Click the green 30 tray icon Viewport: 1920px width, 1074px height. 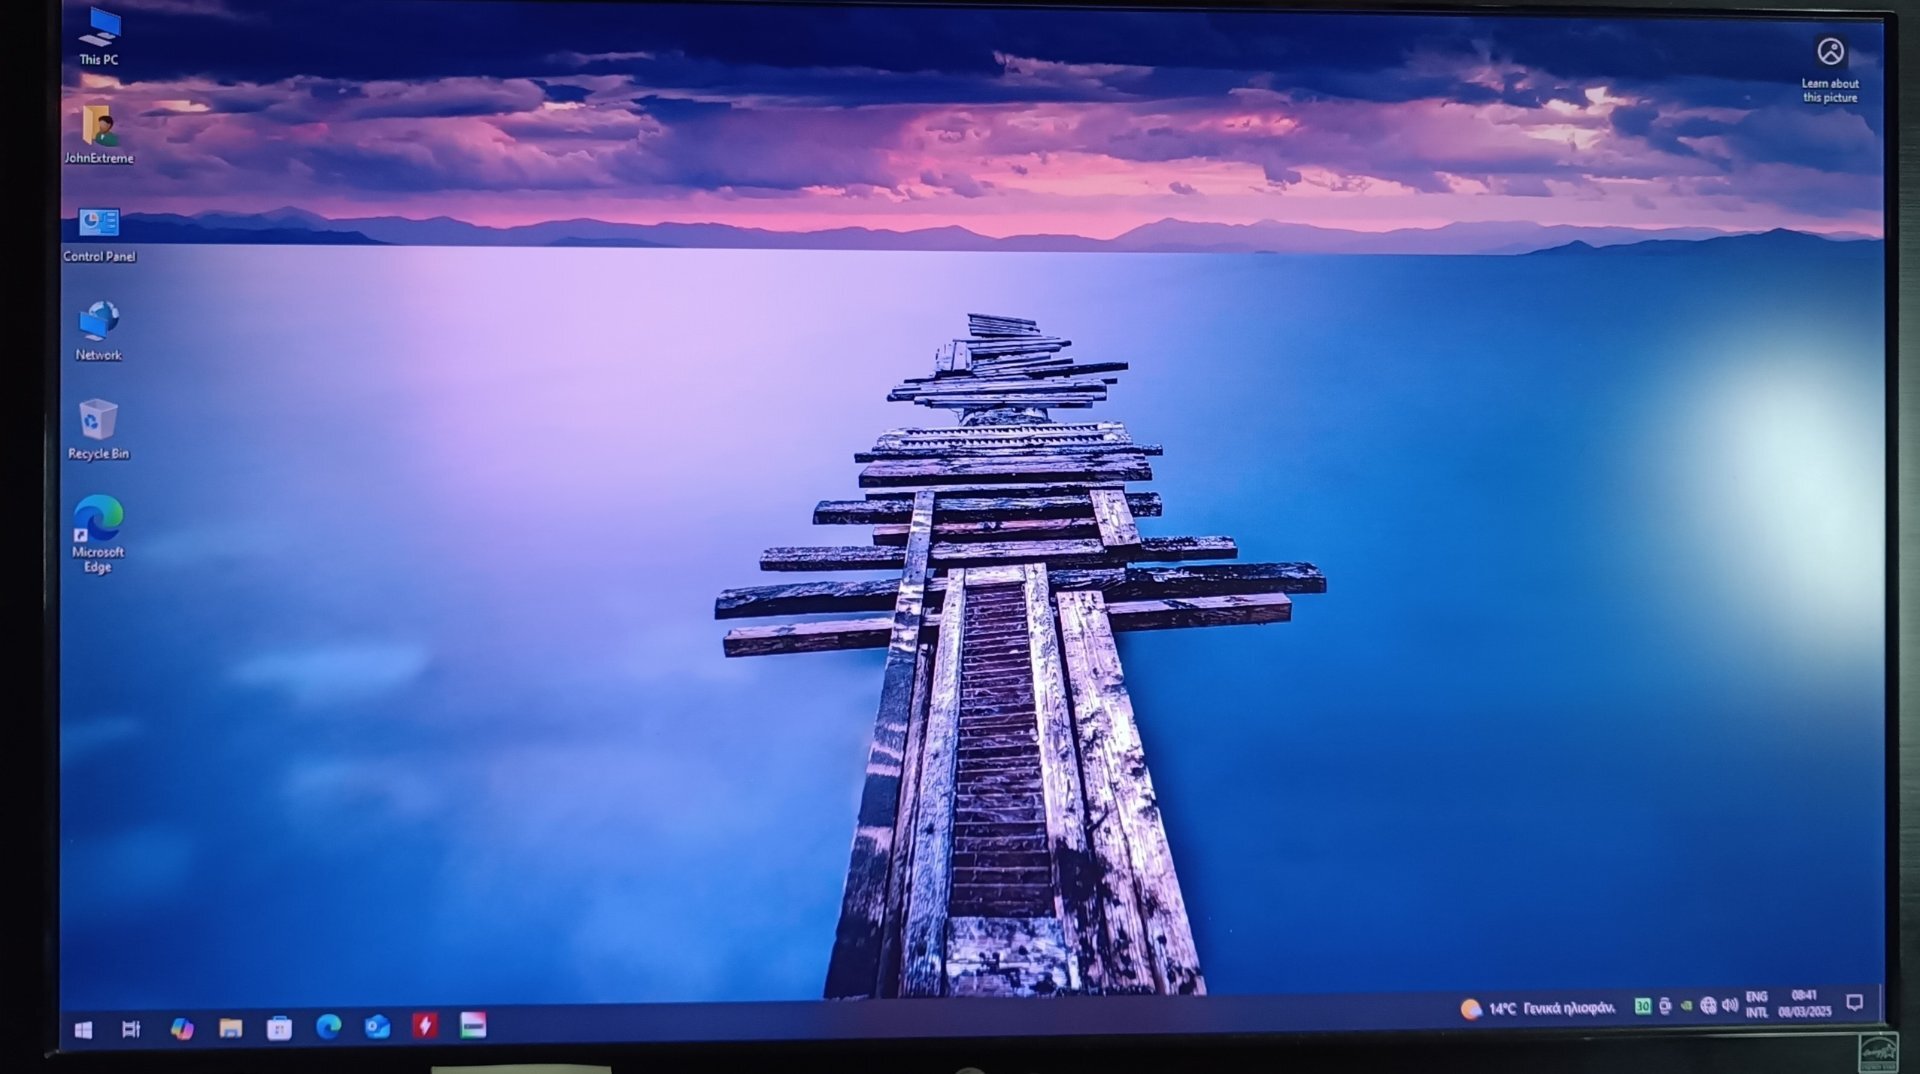(1642, 1007)
